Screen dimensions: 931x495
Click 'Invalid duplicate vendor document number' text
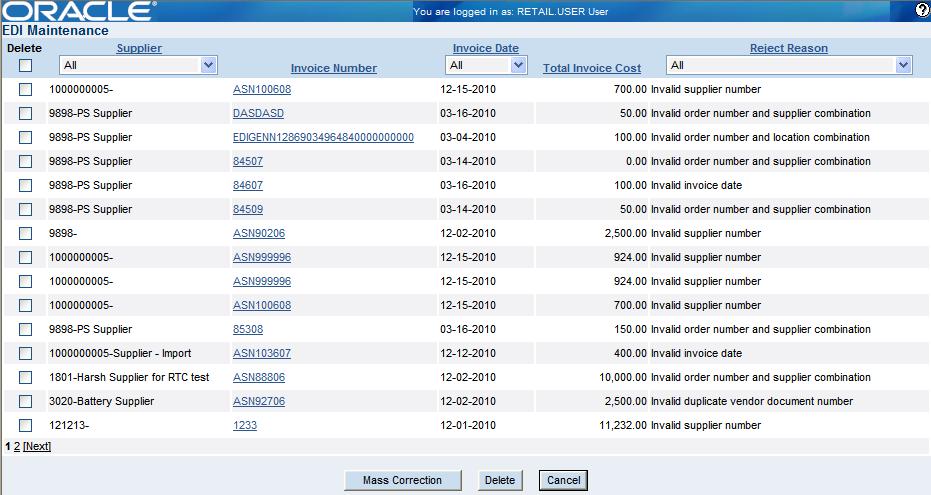[x=752, y=401]
